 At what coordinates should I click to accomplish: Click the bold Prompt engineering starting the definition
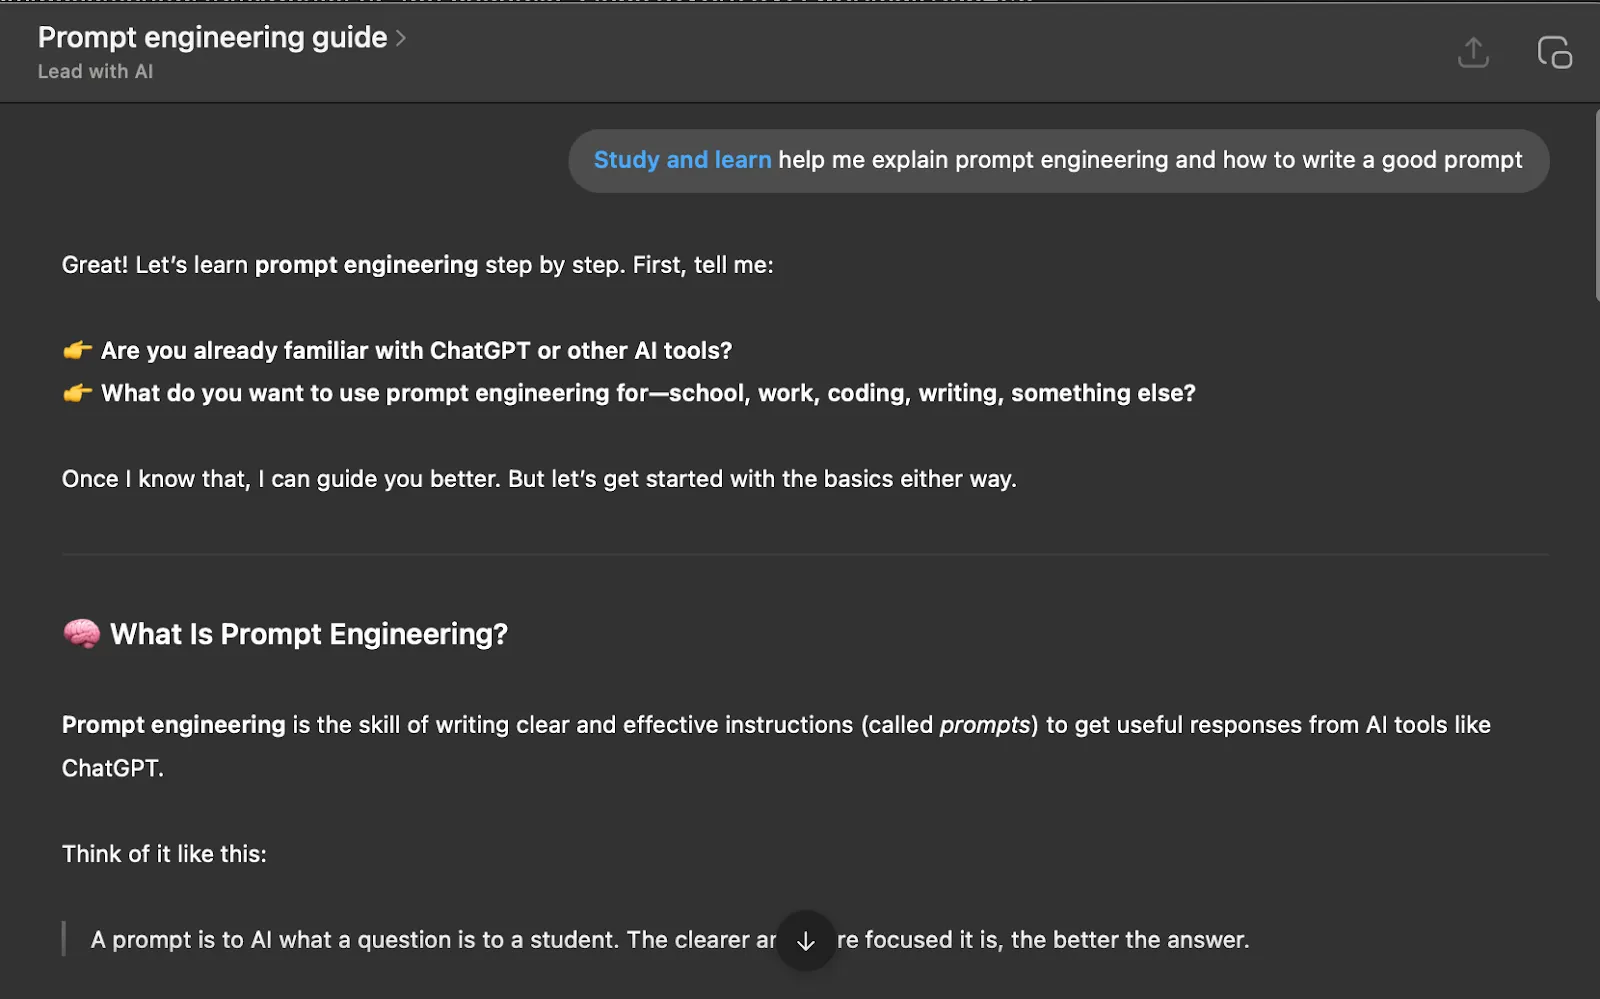click(x=174, y=725)
